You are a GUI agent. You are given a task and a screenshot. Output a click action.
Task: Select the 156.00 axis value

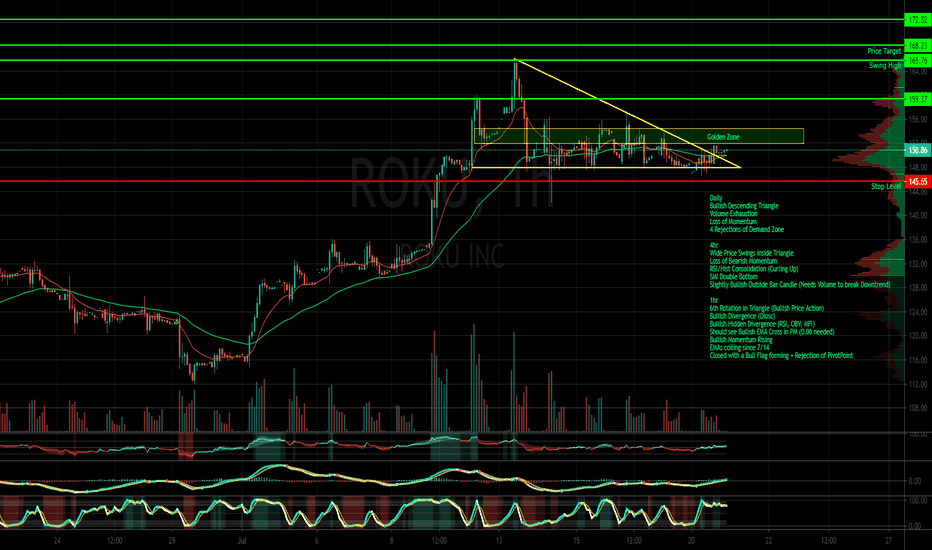(x=918, y=119)
